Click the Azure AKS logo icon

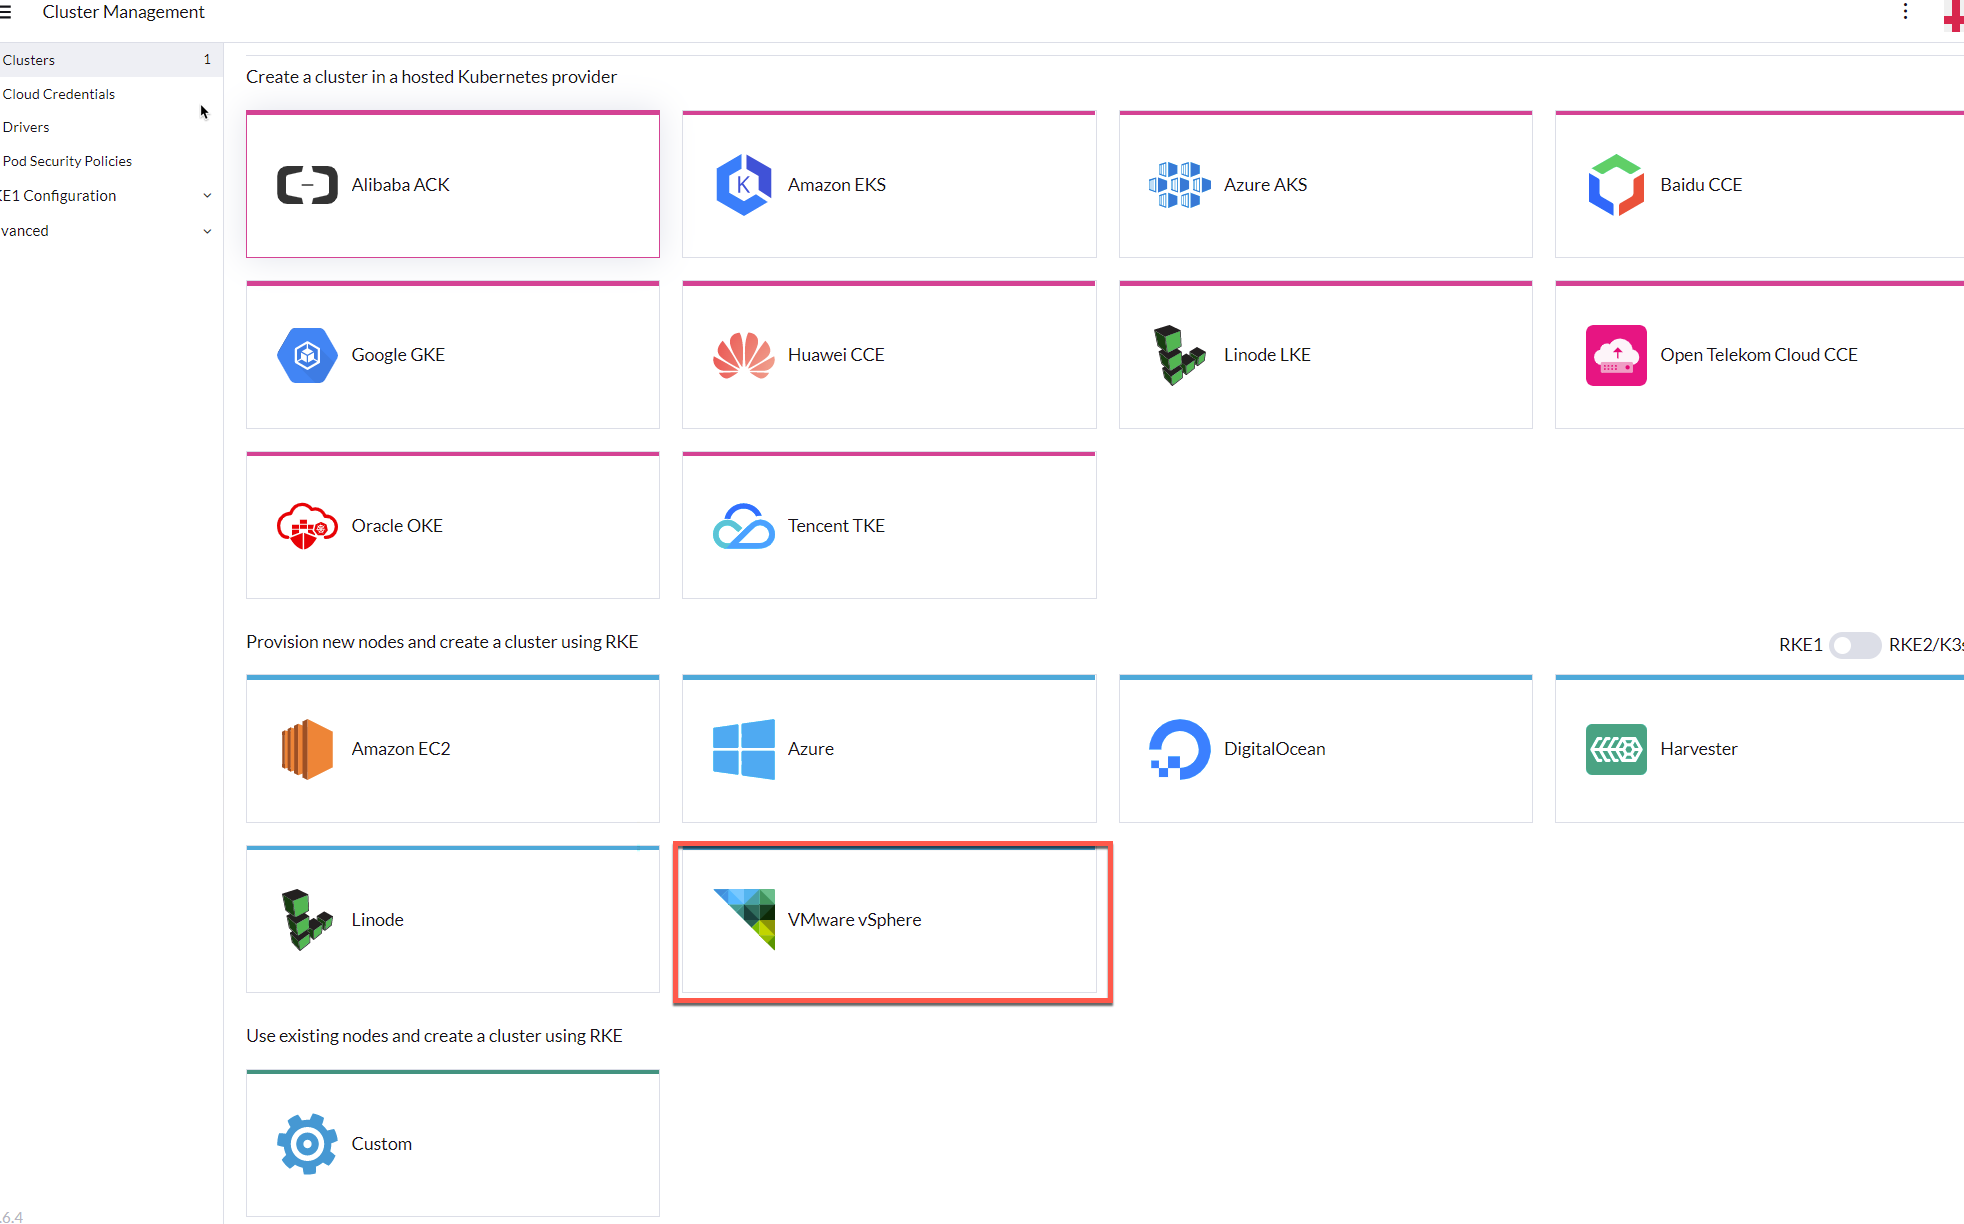[x=1179, y=185]
